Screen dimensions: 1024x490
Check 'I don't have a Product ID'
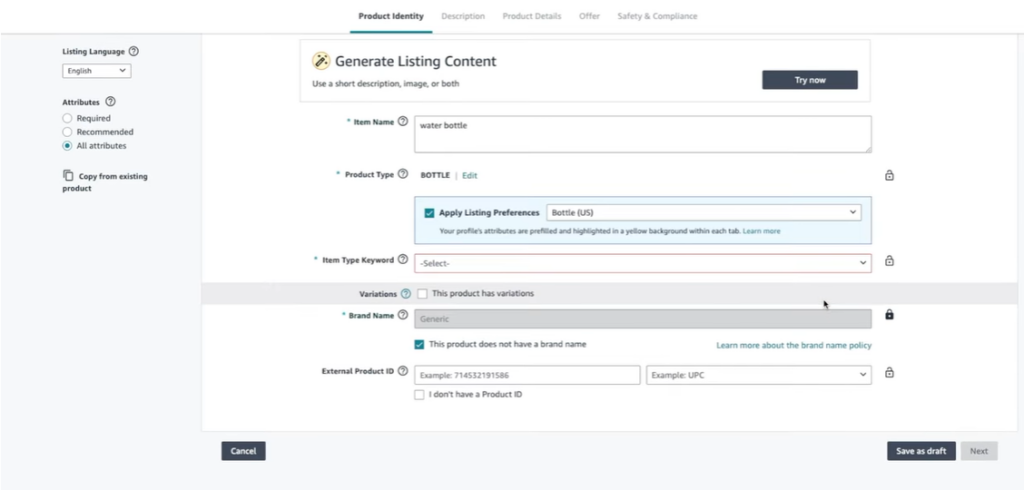click(x=419, y=395)
